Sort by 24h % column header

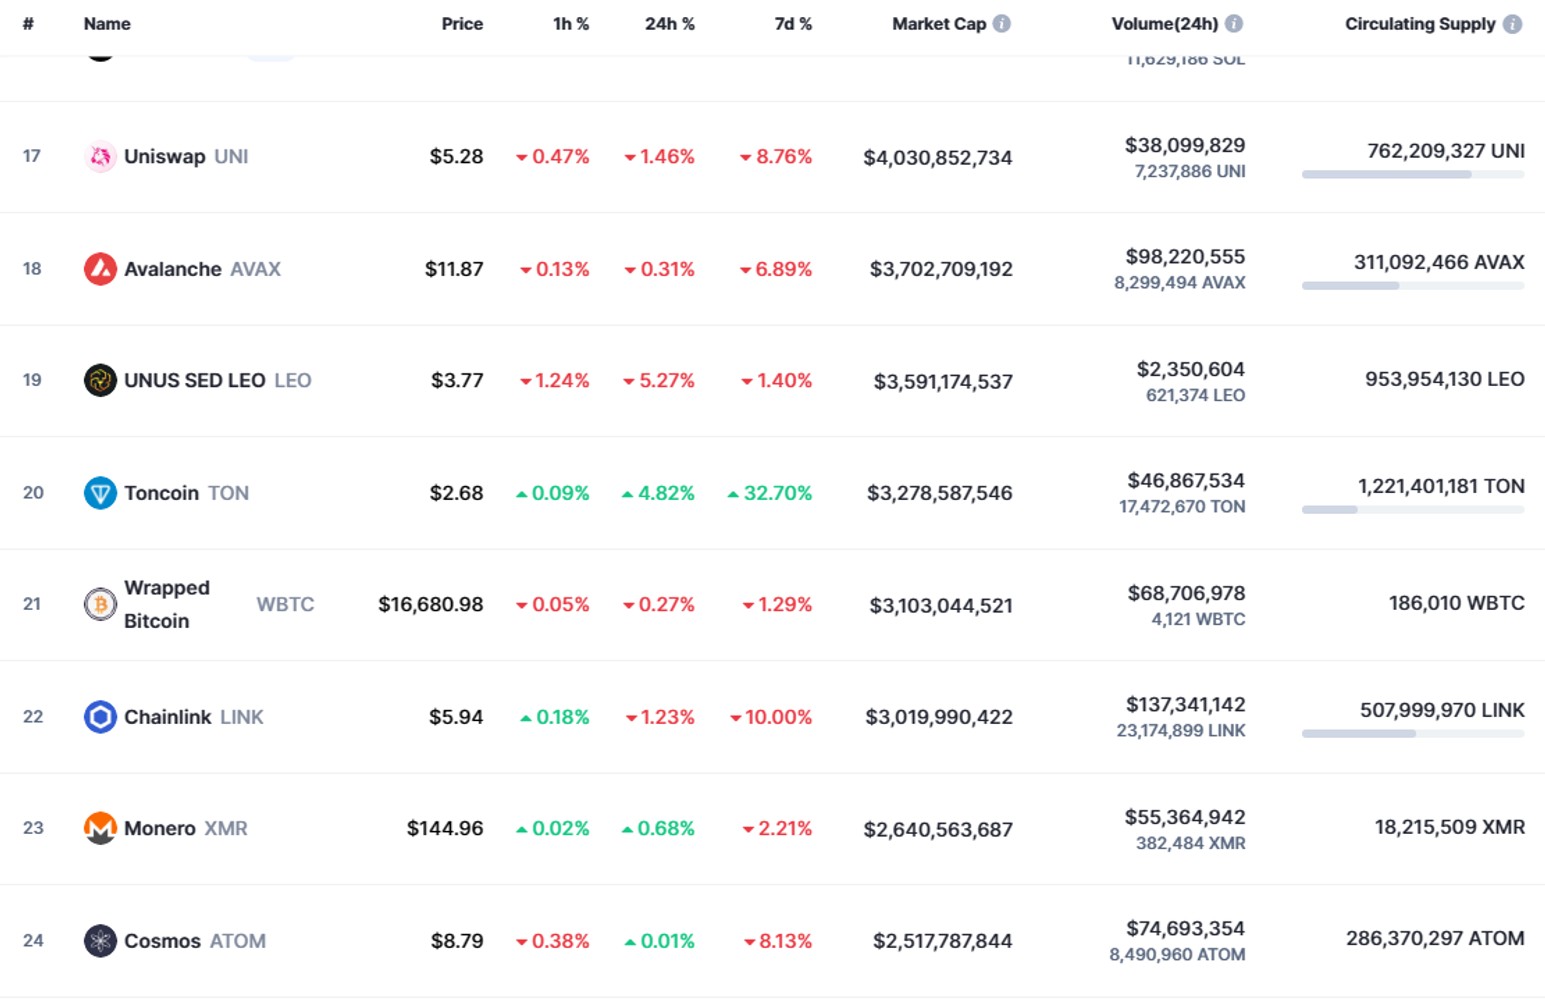pyautogui.click(x=670, y=23)
